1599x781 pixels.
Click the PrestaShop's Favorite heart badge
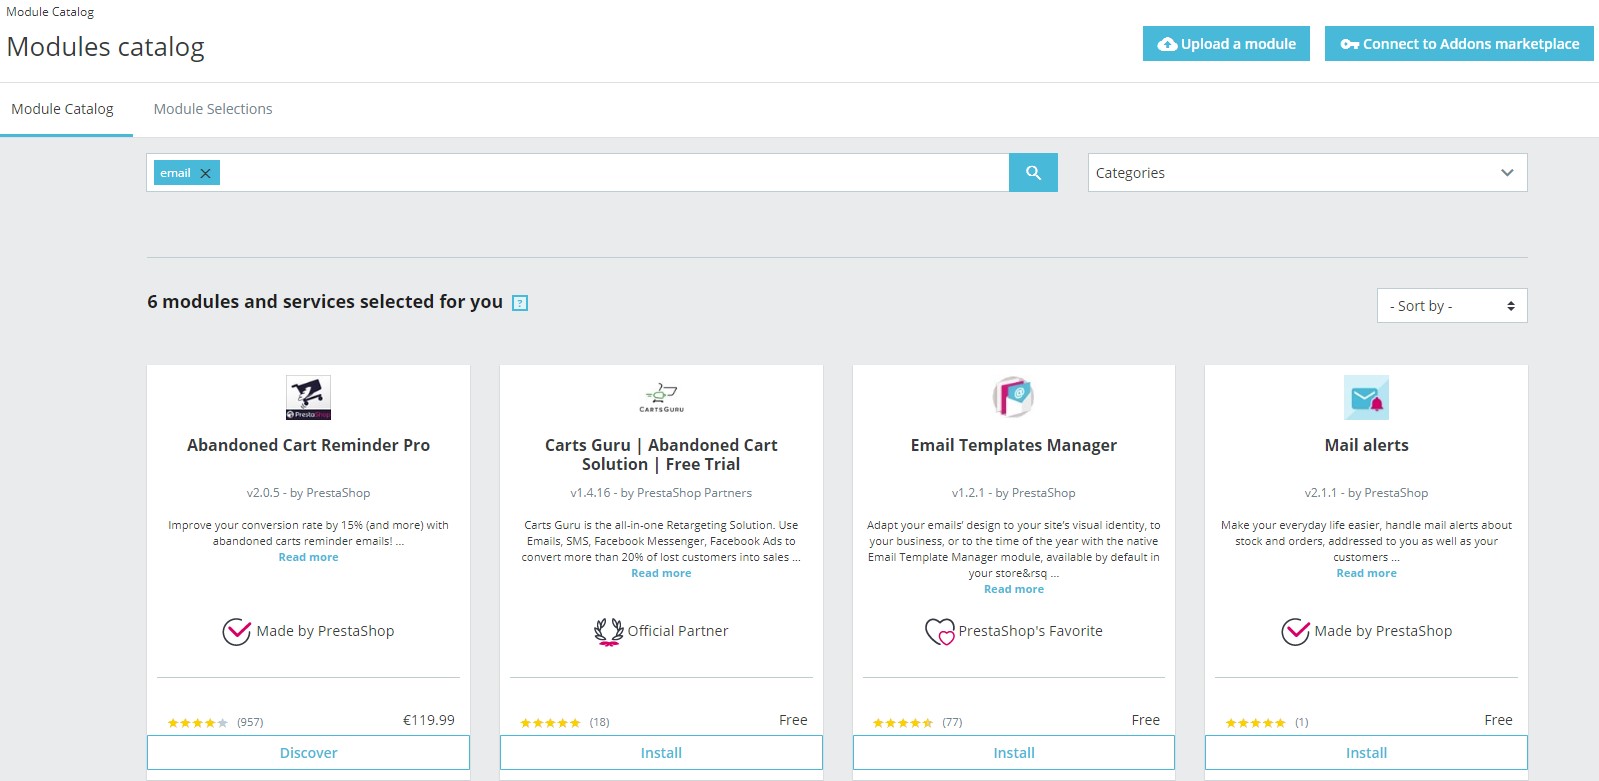pos(1014,631)
